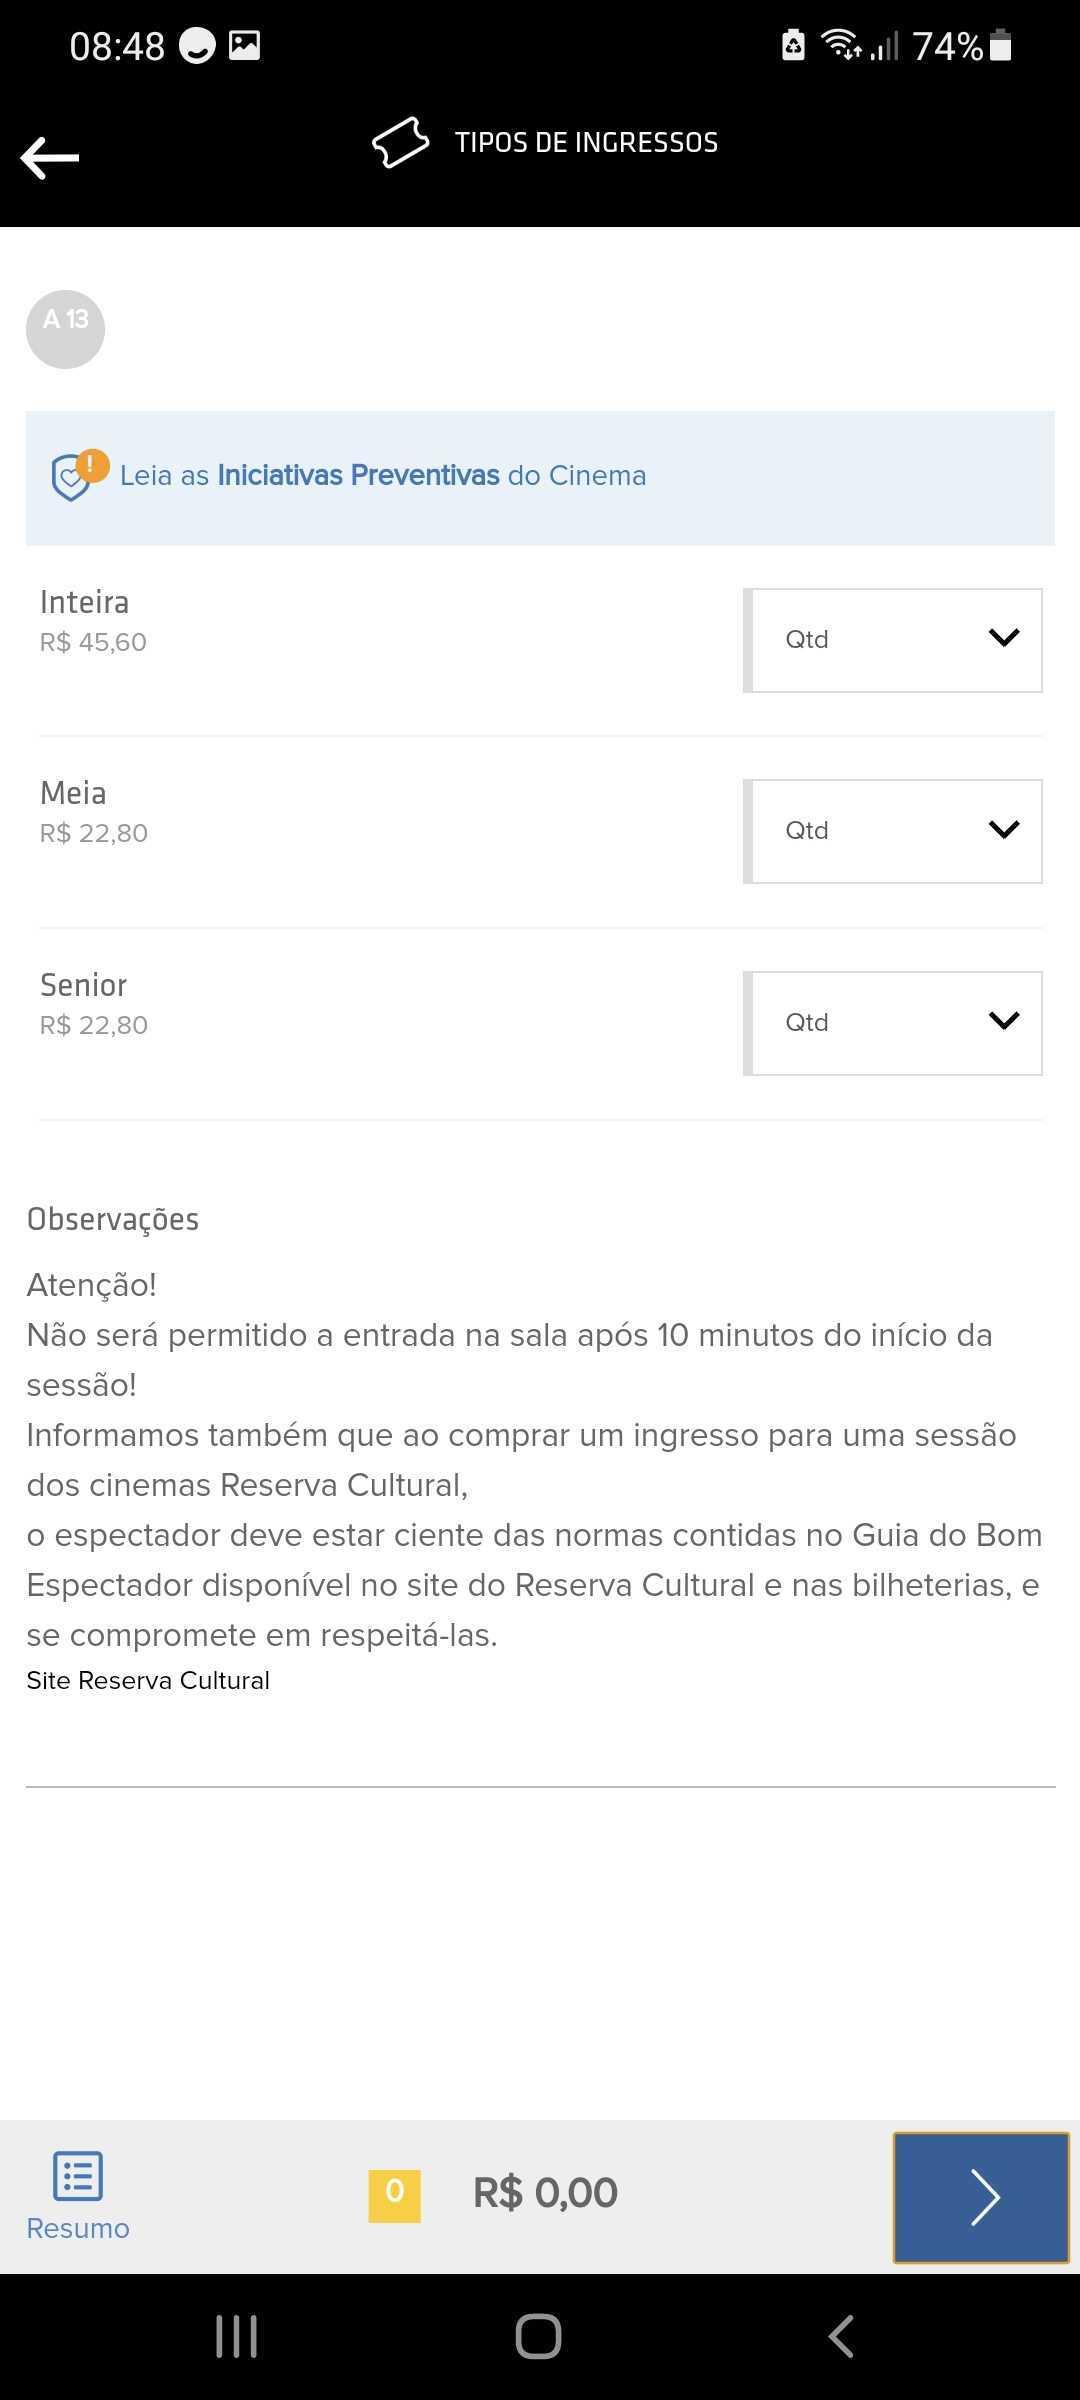Open the Meia quantity dropdown
This screenshot has width=1080, height=2400.
pos(893,831)
